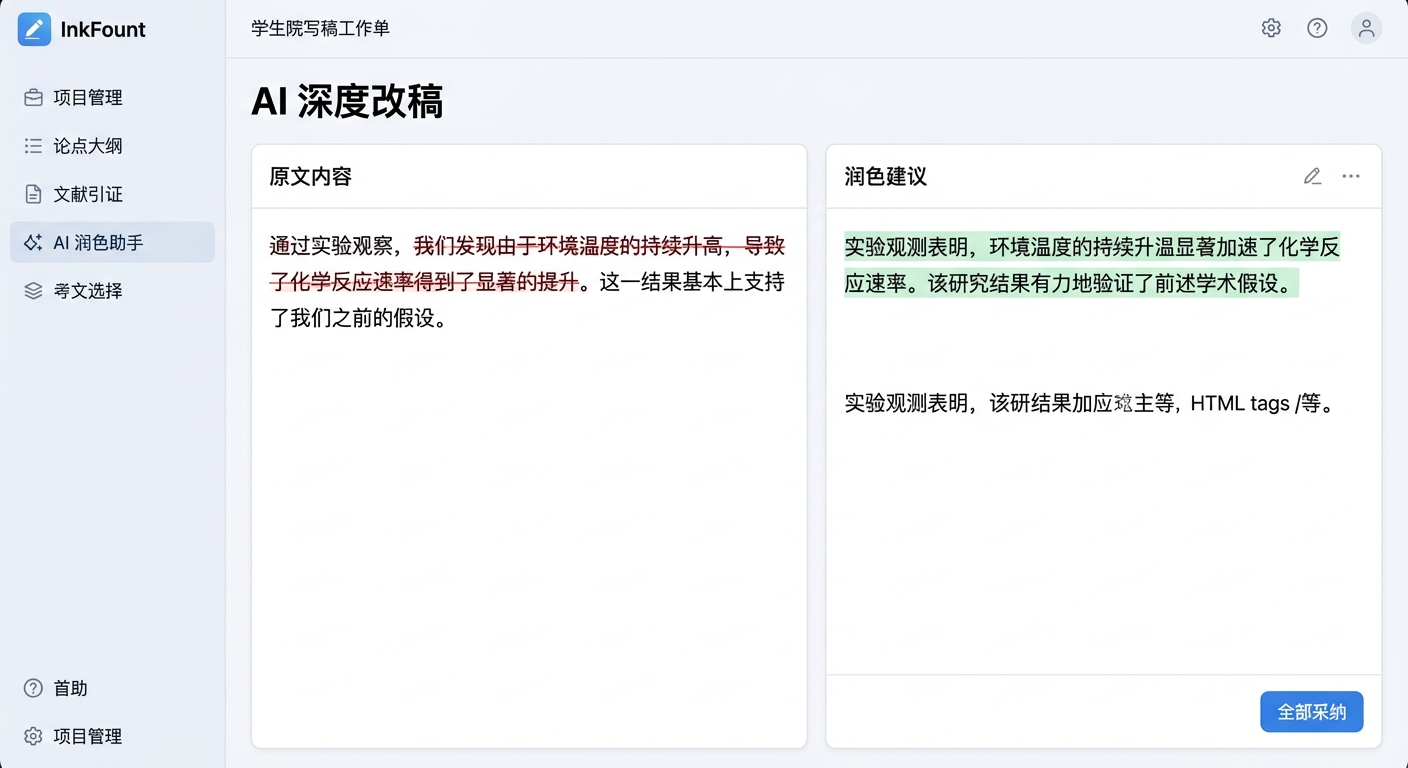Open the three-dot more options menu

(1351, 177)
